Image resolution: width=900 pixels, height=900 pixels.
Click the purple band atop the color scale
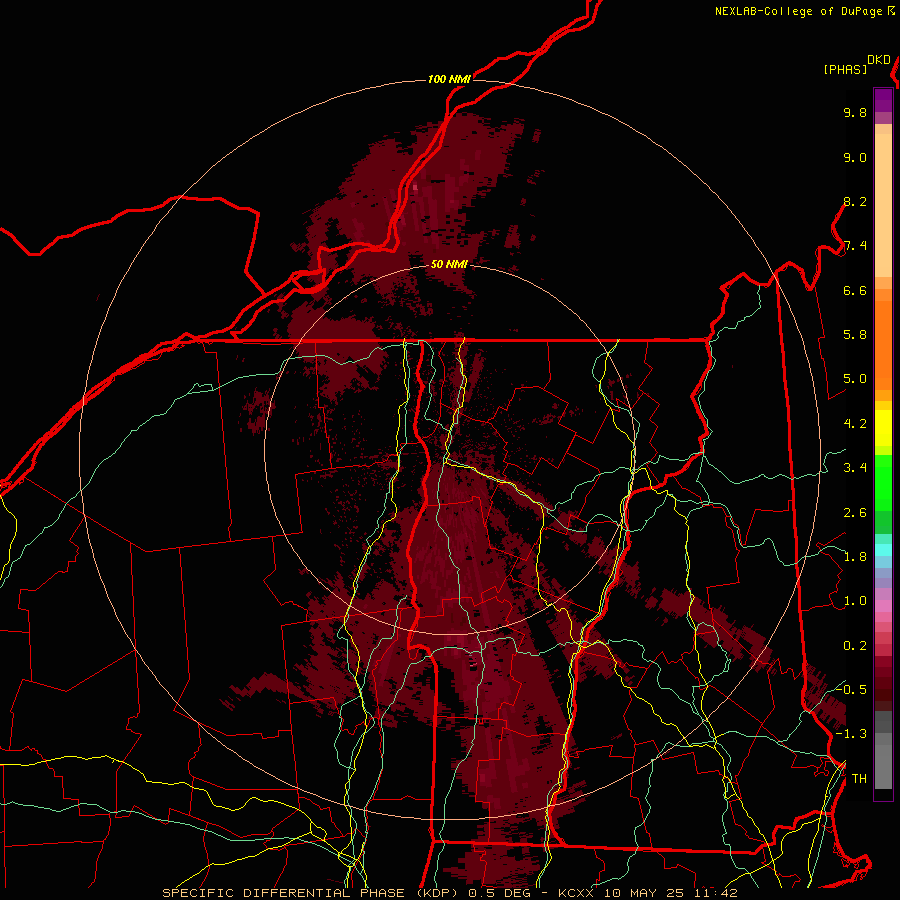click(x=883, y=100)
